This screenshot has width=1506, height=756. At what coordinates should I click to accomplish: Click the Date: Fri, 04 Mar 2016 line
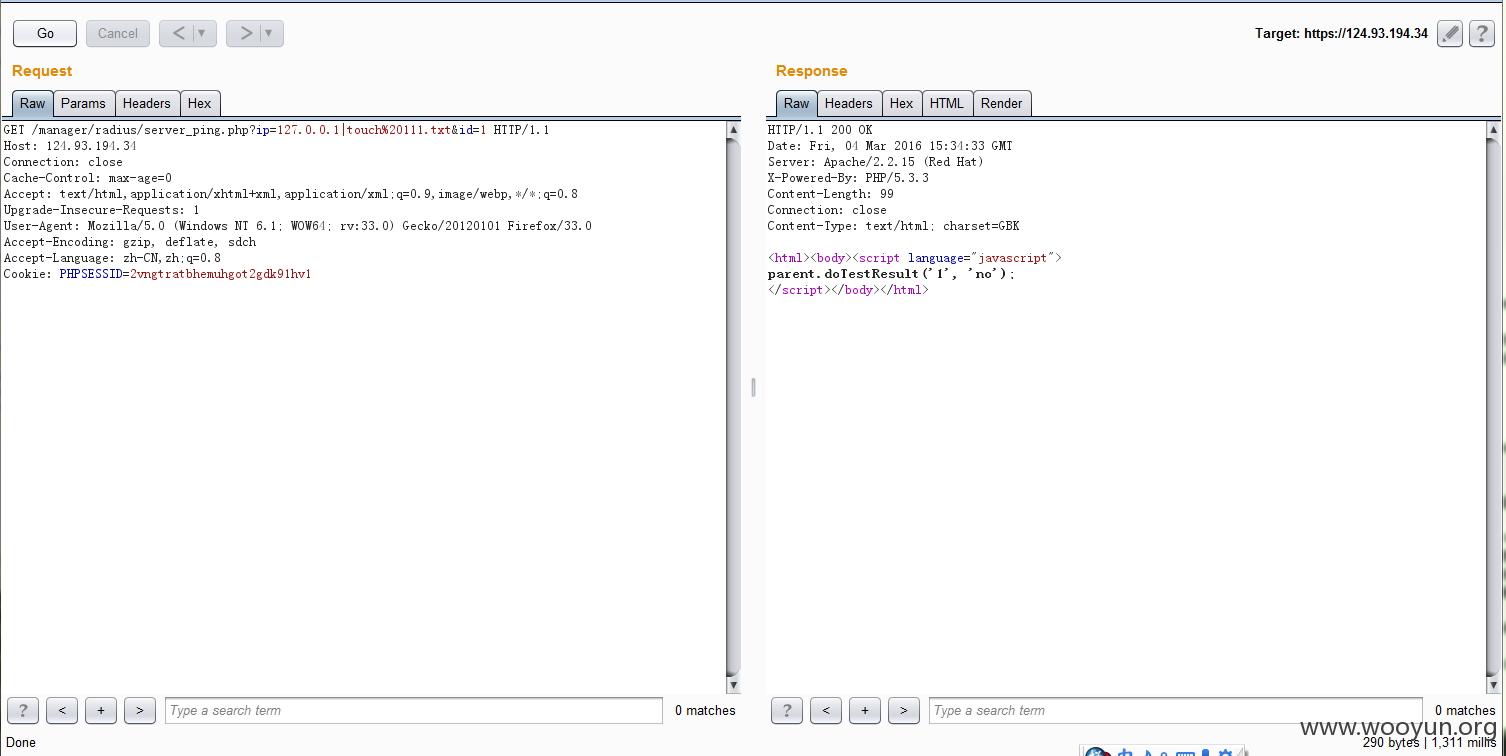click(890, 146)
